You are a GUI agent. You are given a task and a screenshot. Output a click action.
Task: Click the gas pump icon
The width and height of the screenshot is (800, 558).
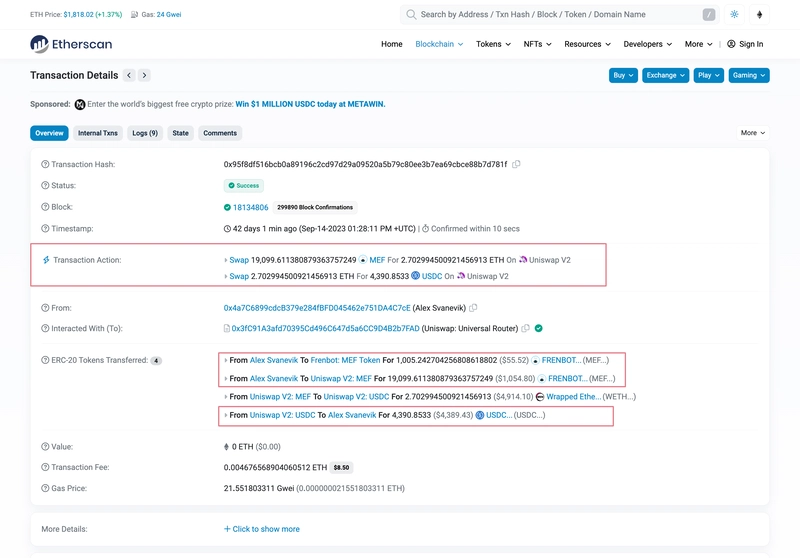[135, 14]
